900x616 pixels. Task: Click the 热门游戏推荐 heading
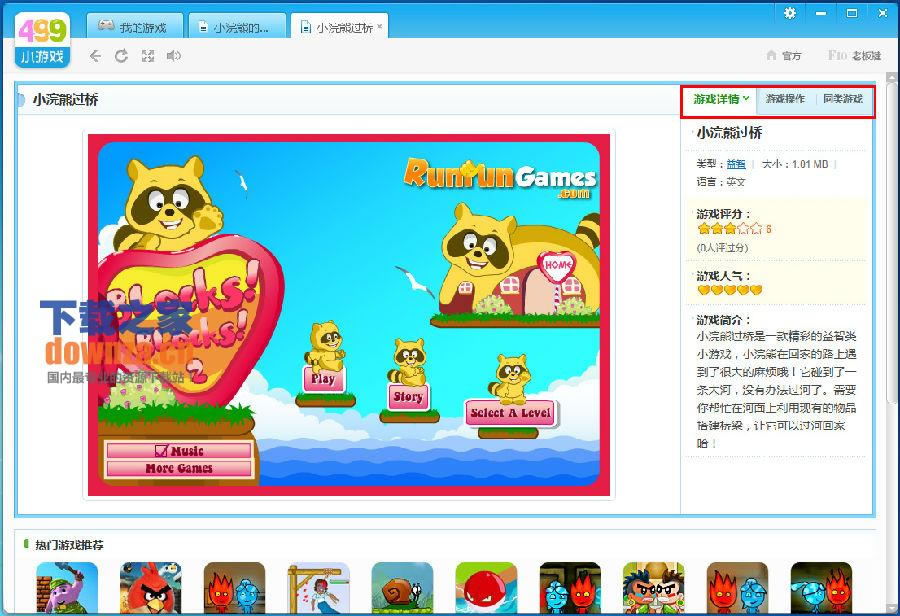click(69, 545)
